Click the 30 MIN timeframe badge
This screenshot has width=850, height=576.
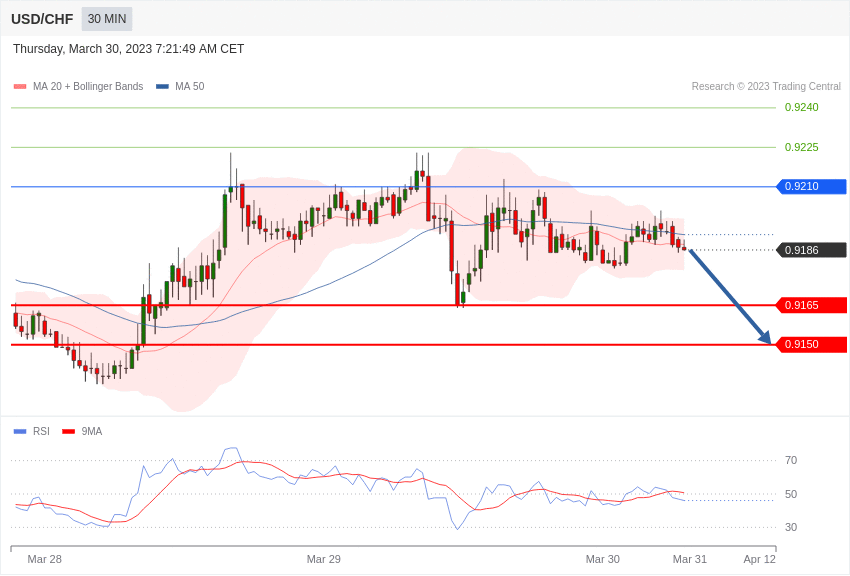[107, 19]
